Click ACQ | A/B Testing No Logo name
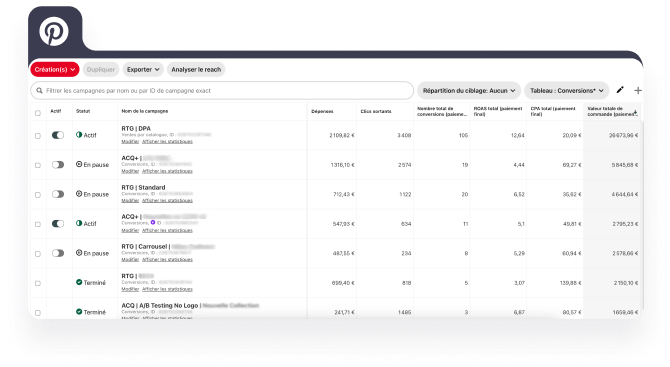Screen dimensions: 670x367 (160, 305)
